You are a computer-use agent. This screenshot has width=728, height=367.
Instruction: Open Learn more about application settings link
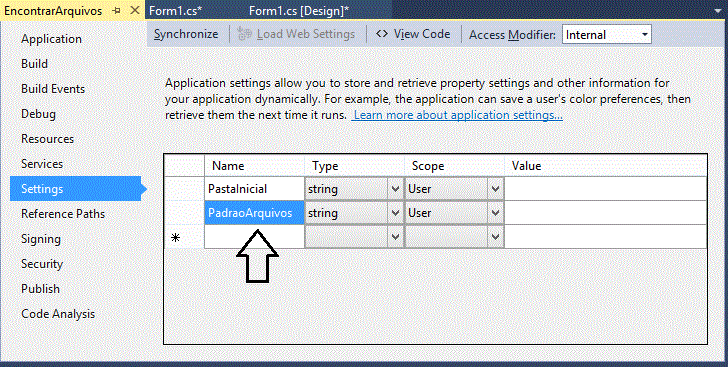tap(458, 115)
